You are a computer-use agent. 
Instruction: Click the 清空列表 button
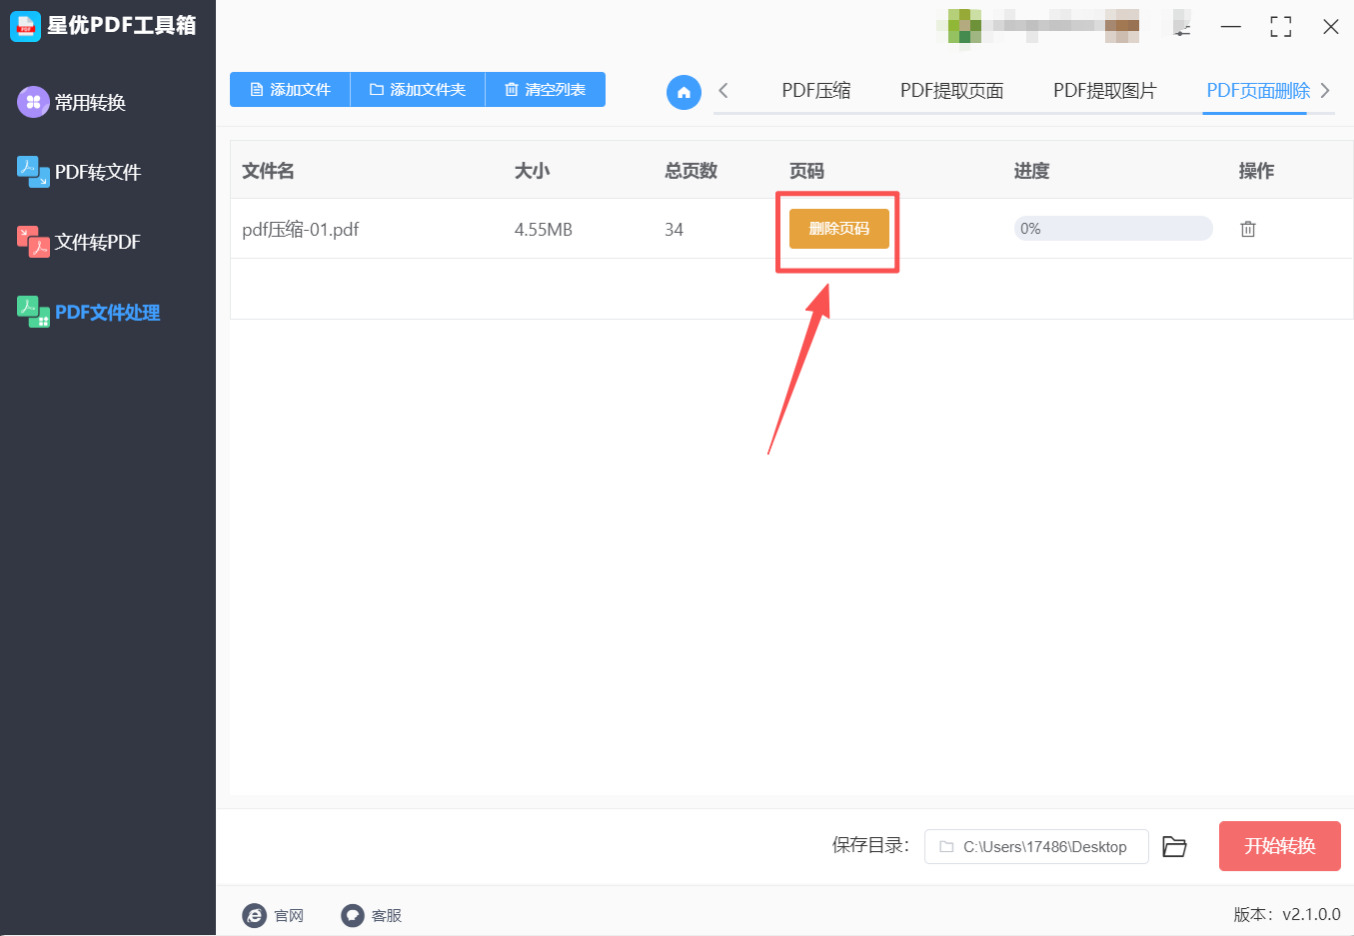tap(545, 89)
